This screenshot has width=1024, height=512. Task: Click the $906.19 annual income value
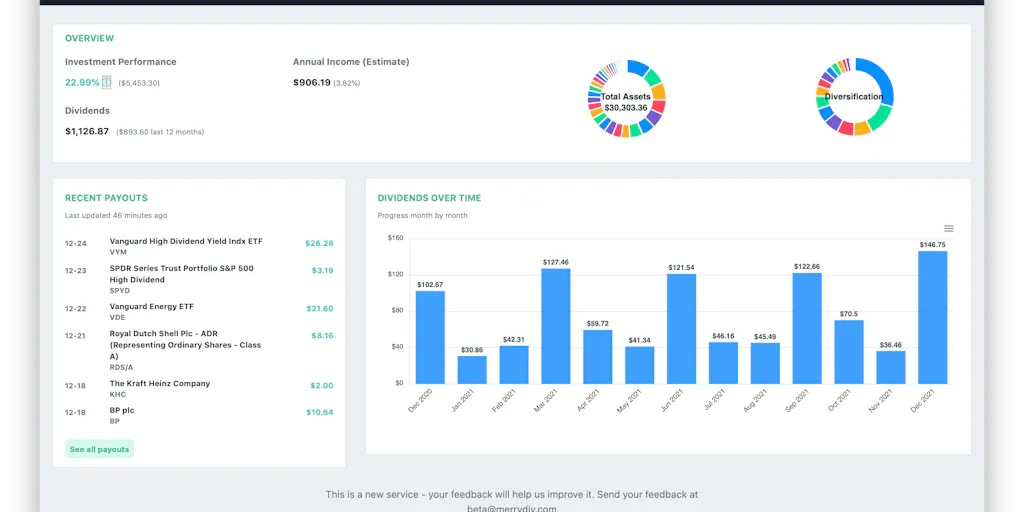click(x=312, y=82)
